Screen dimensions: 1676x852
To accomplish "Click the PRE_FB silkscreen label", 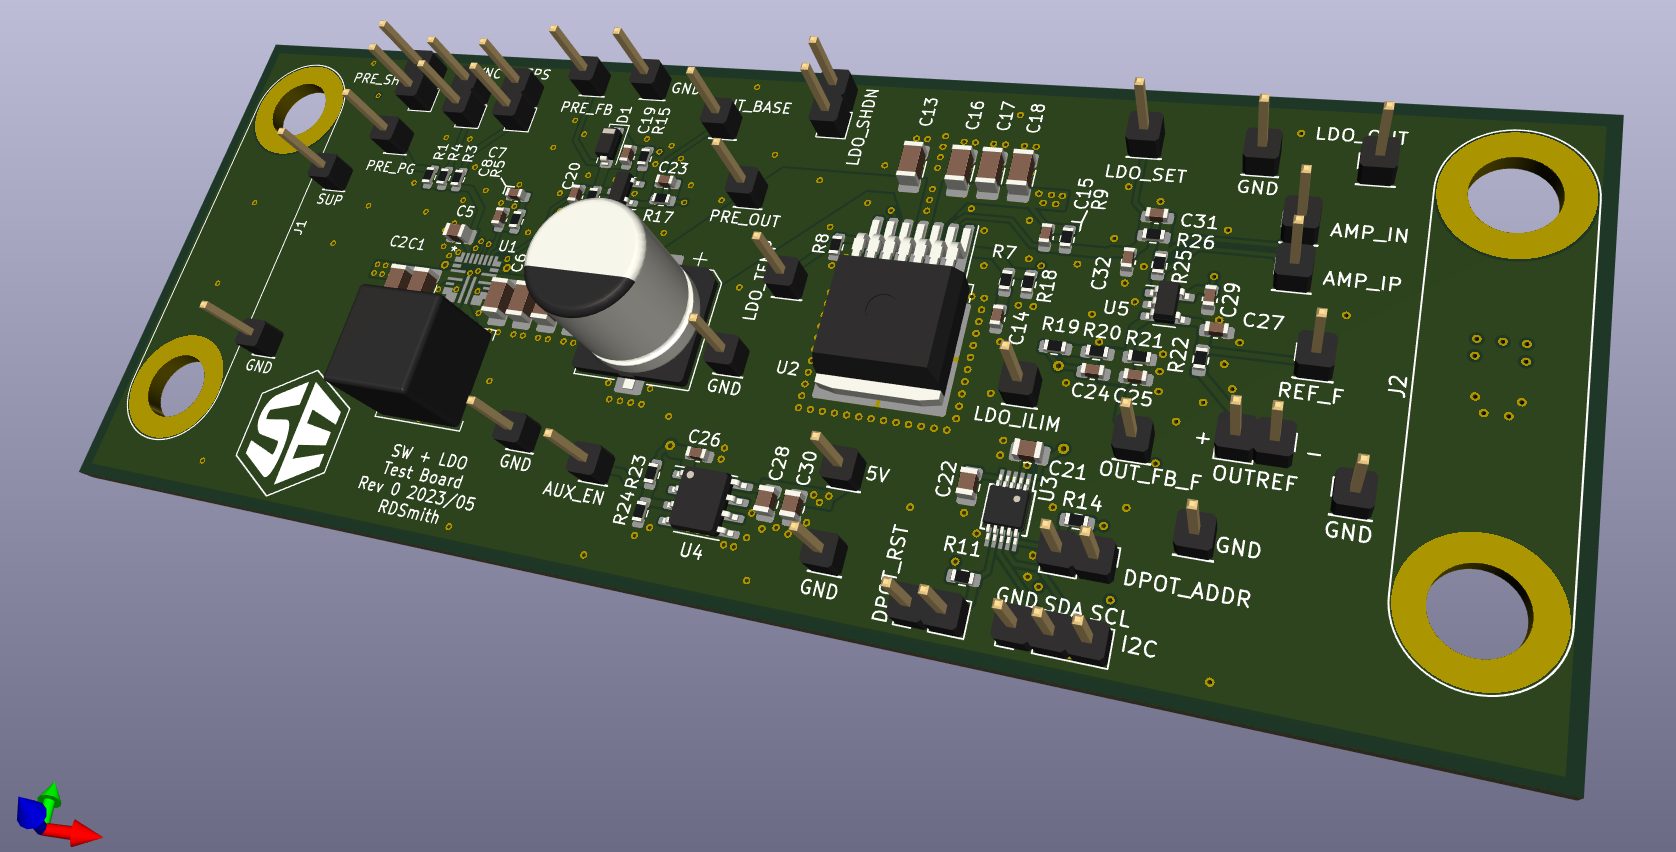I will (x=586, y=108).
